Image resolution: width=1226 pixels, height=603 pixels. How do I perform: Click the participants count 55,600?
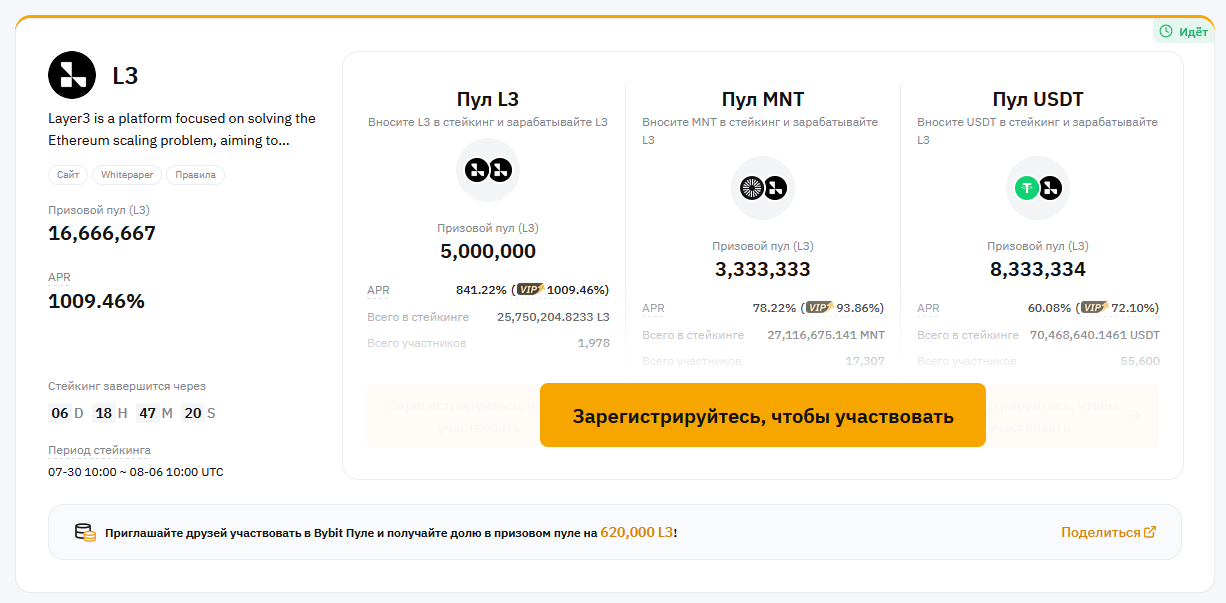point(1140,361)
